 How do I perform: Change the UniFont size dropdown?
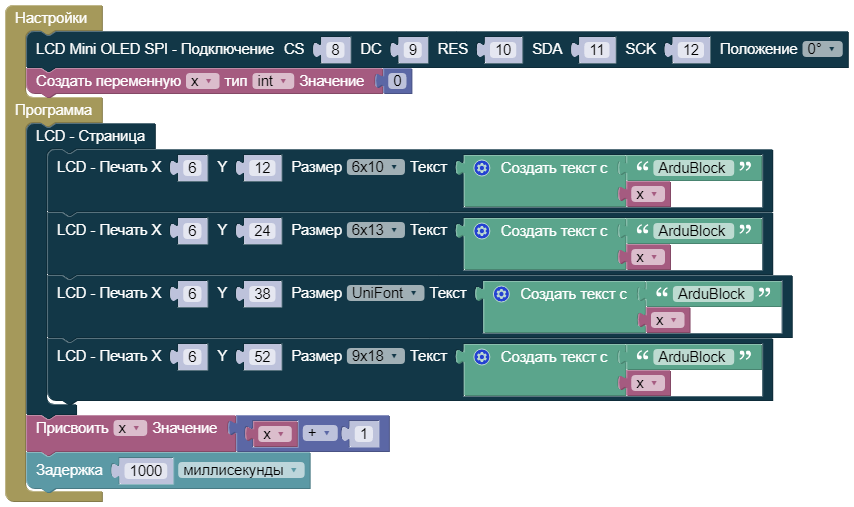pos(385,294)
